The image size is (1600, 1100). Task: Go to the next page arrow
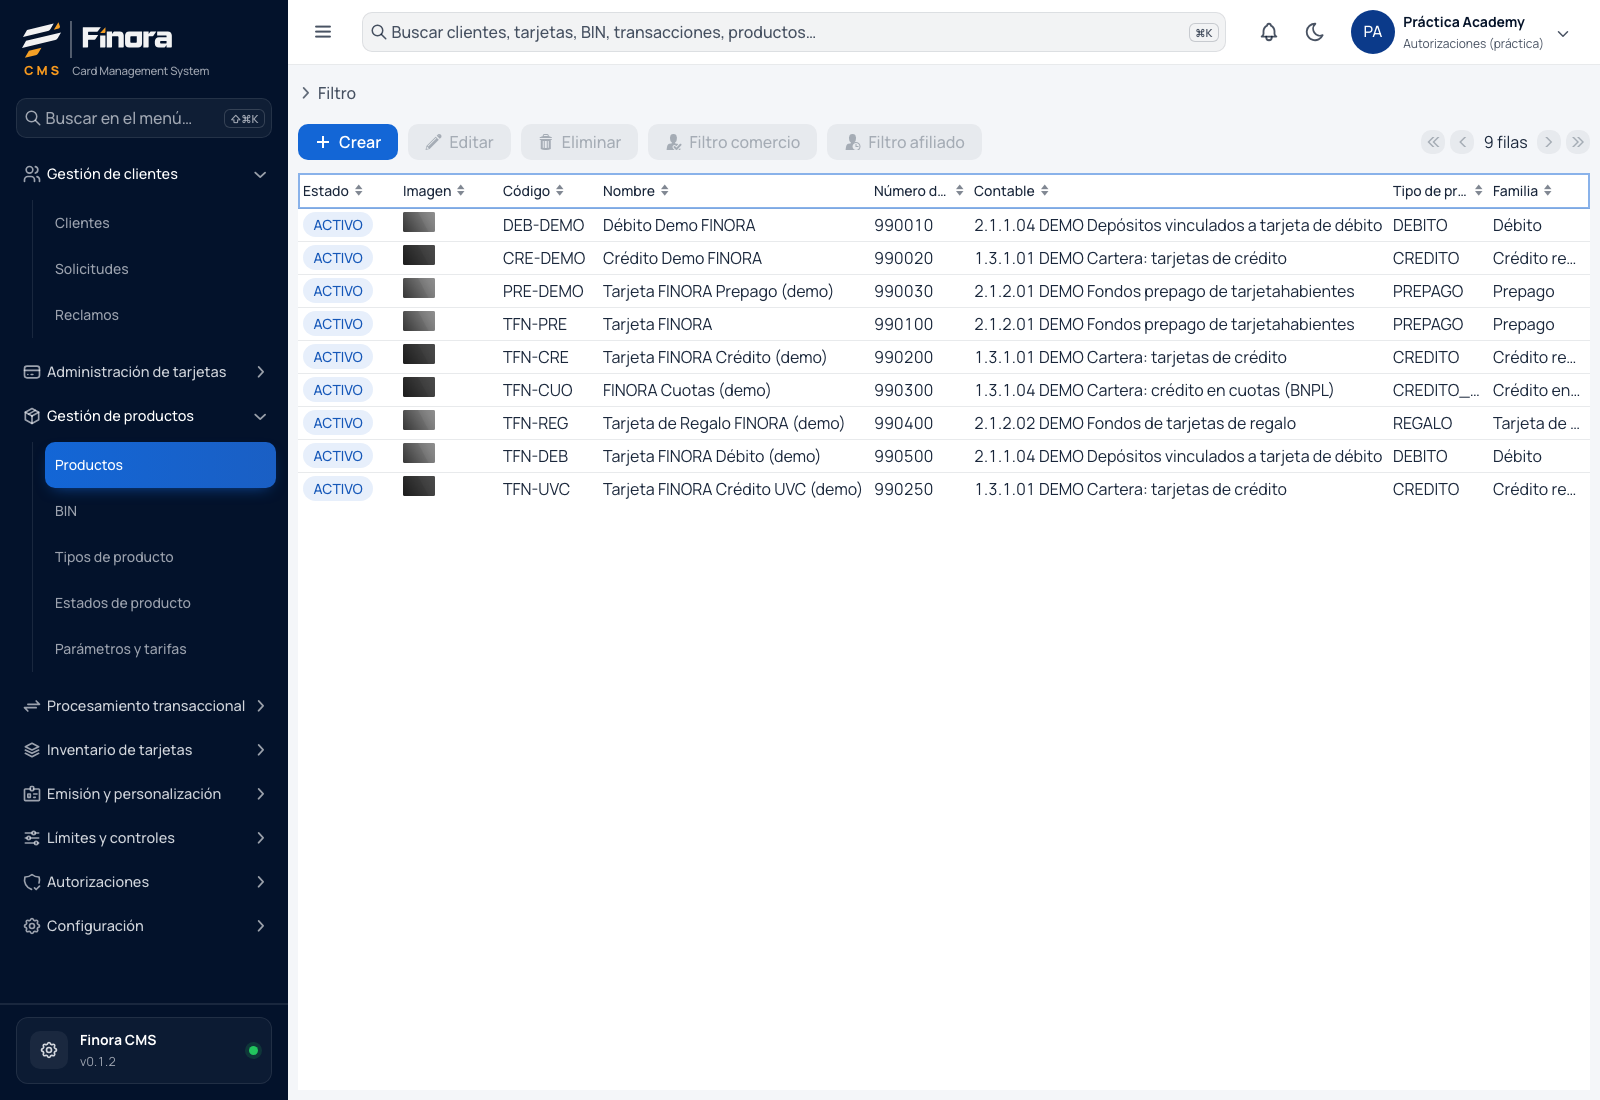pos(1548,142)
